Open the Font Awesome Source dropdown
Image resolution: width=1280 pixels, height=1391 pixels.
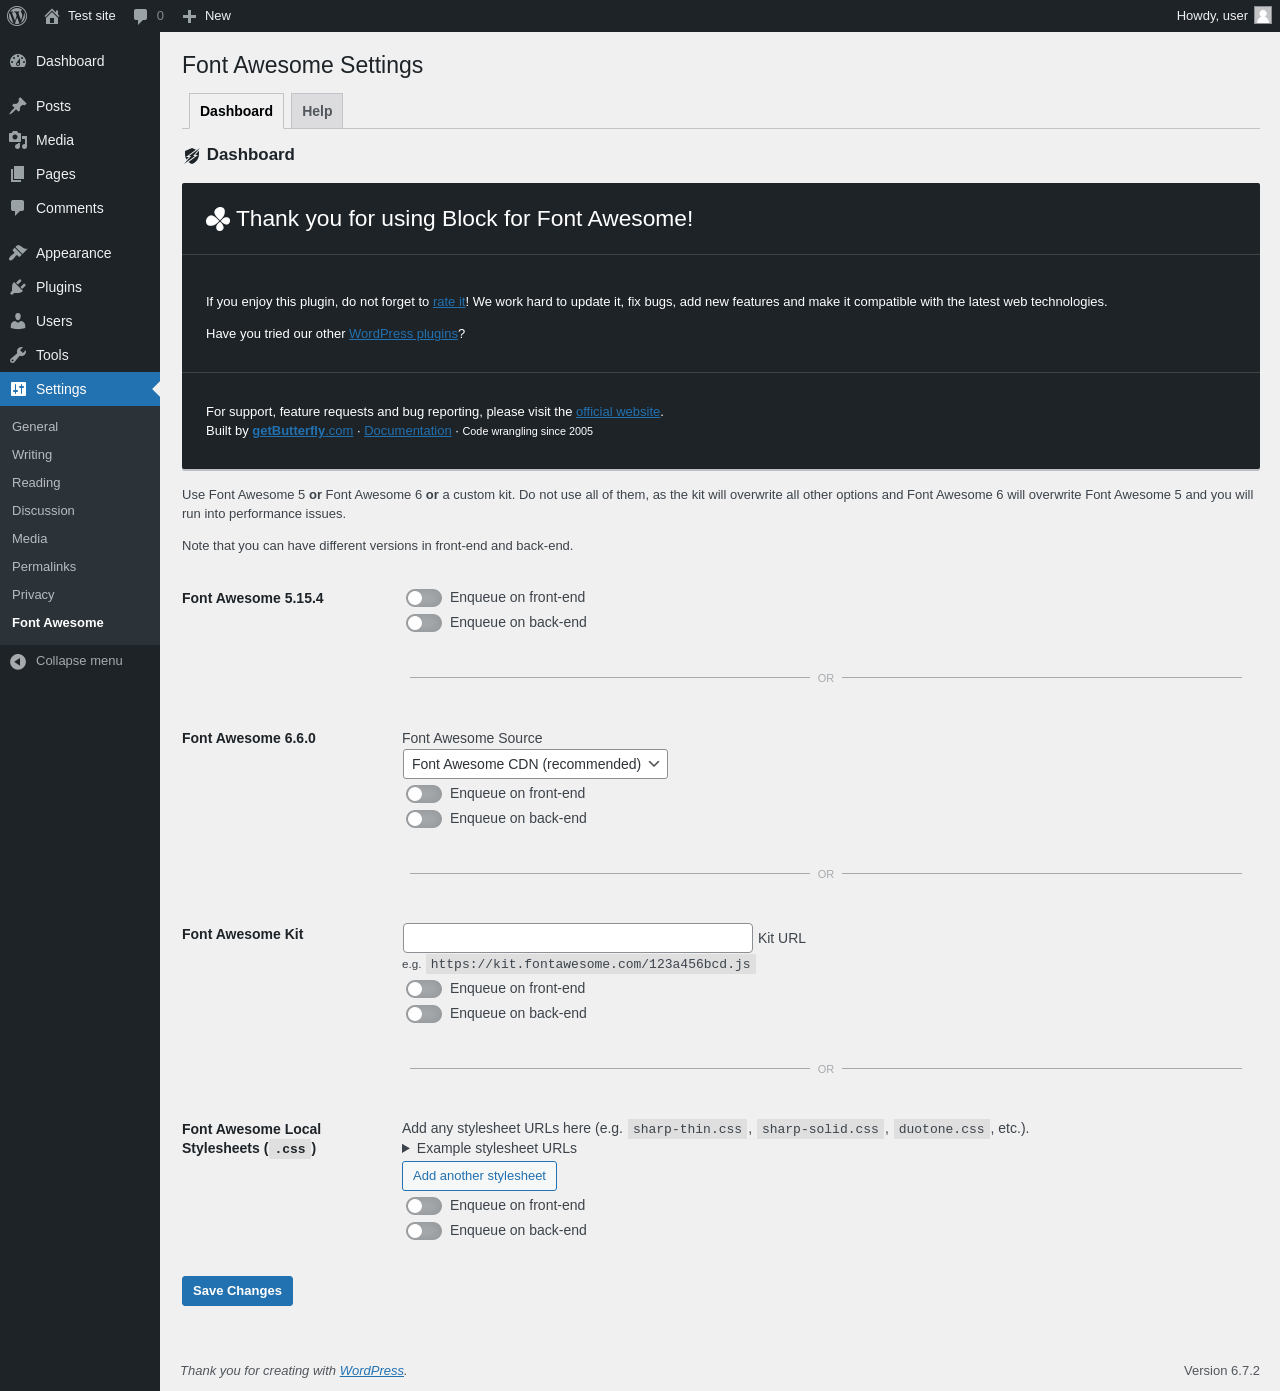(x=535, y=764)
